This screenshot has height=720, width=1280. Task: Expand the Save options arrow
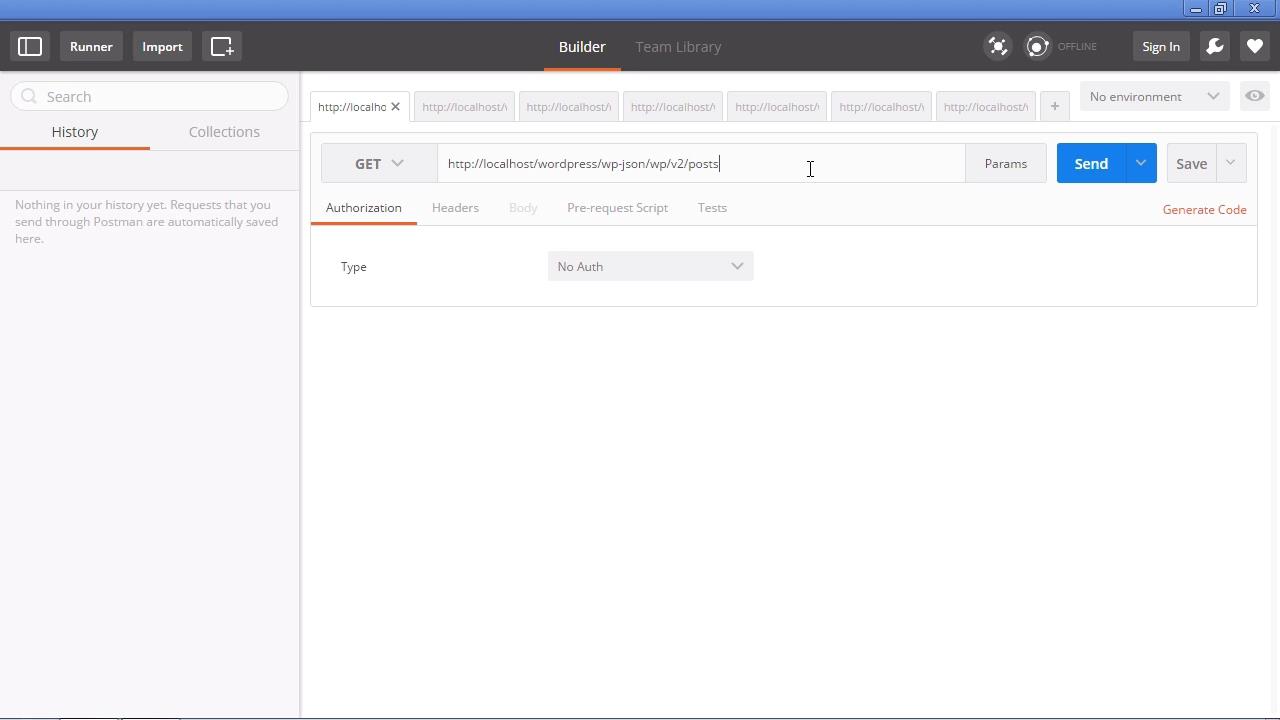pos(1231,164)
